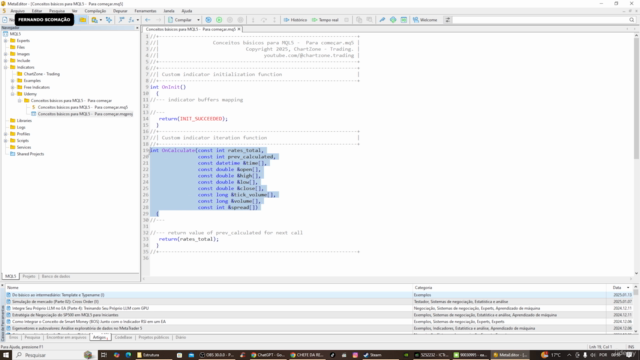This screenshot has width=640, height=360.
Task: Select the Libraries folder
Action: [24, 120]
